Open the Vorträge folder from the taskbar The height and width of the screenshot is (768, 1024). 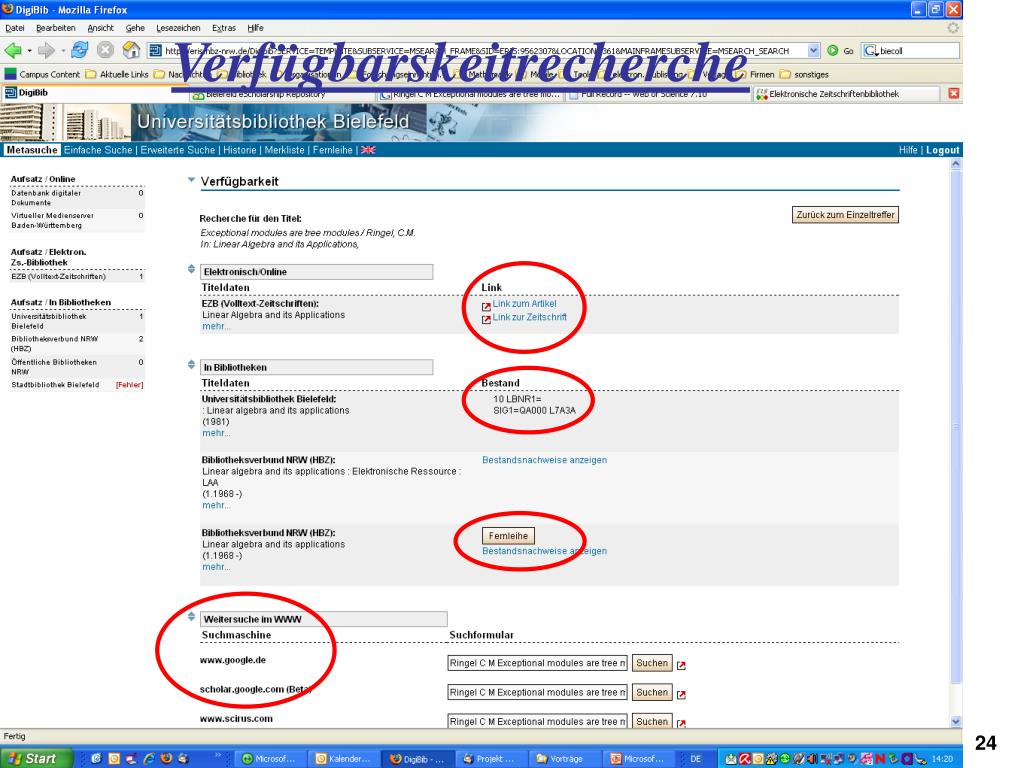pyautogui.click(x=565, y=759)
